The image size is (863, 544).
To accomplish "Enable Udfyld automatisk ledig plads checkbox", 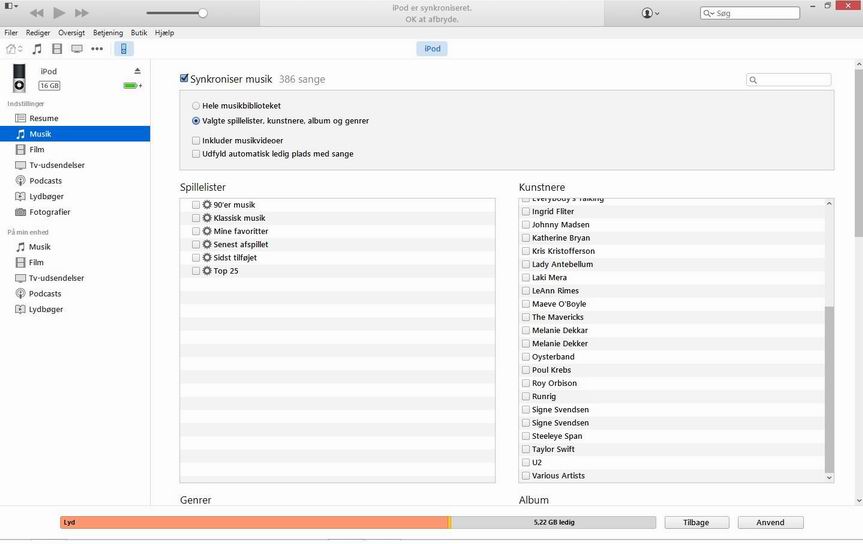I will click(x=196, y=154).
